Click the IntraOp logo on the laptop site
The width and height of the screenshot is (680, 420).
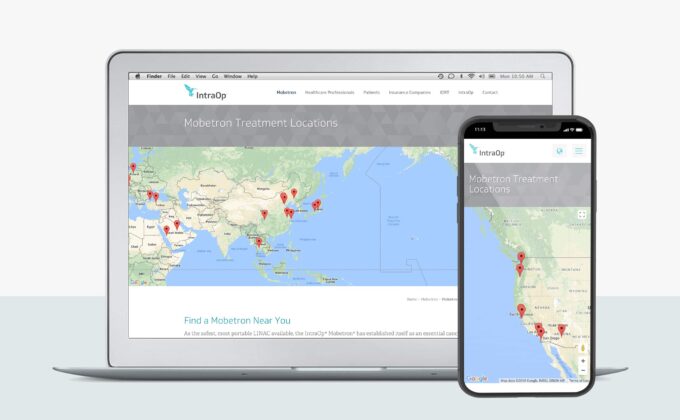click(205, 92)
